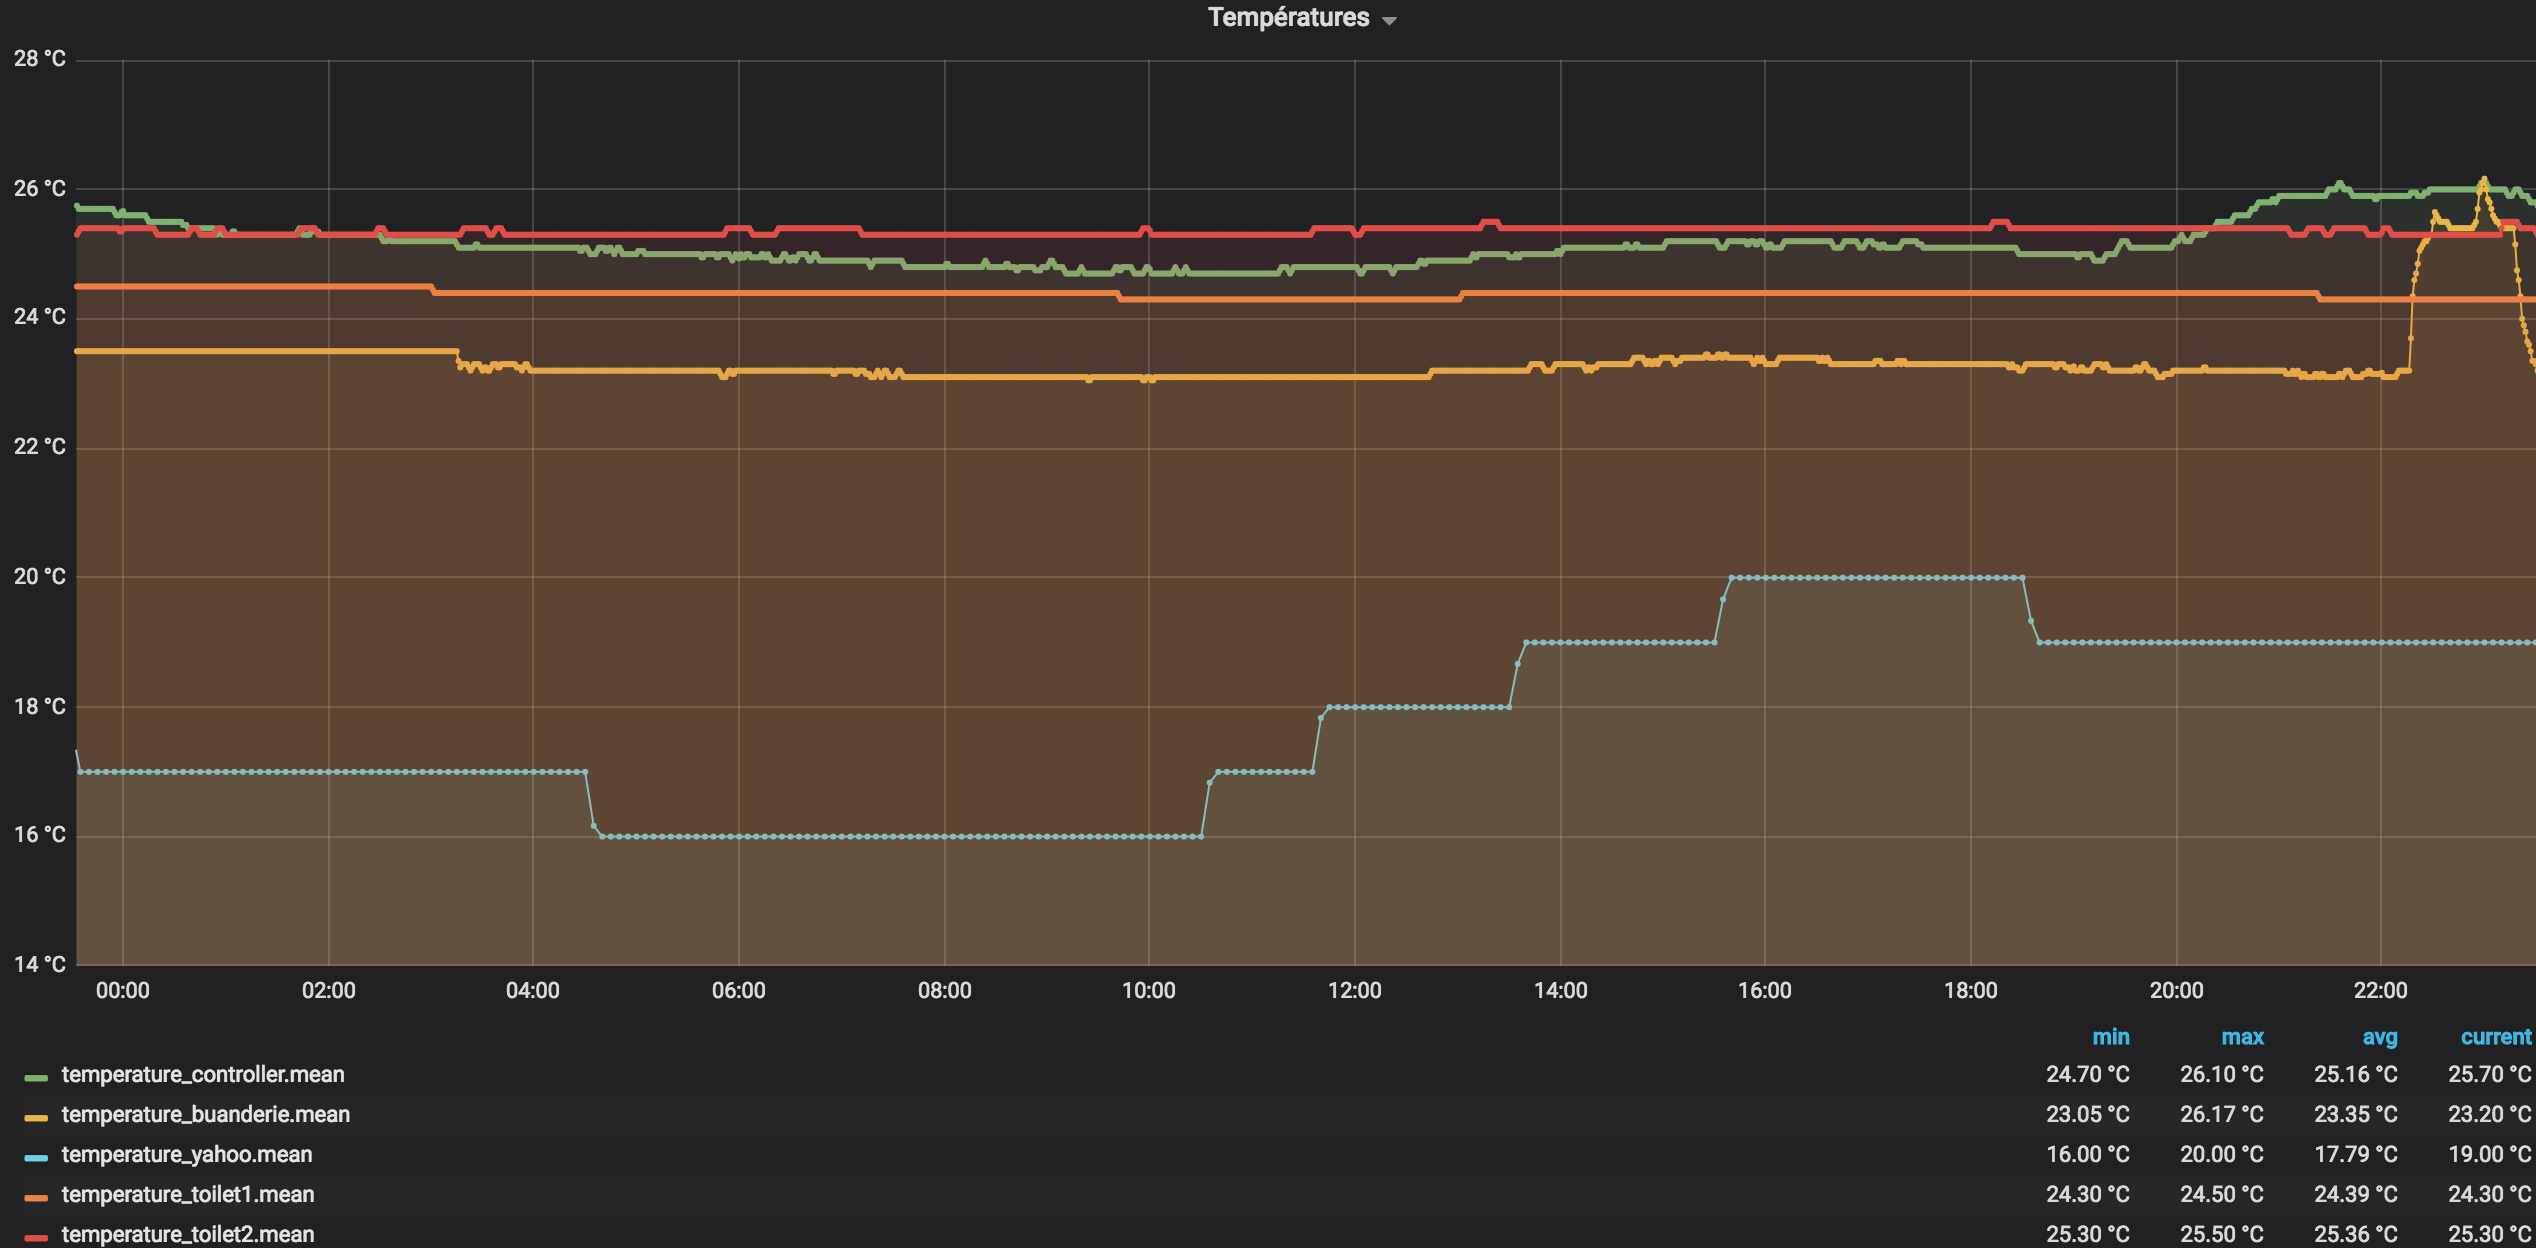Click the temperature_buanderie.mean yellow color swatch

click(36, 1117)
